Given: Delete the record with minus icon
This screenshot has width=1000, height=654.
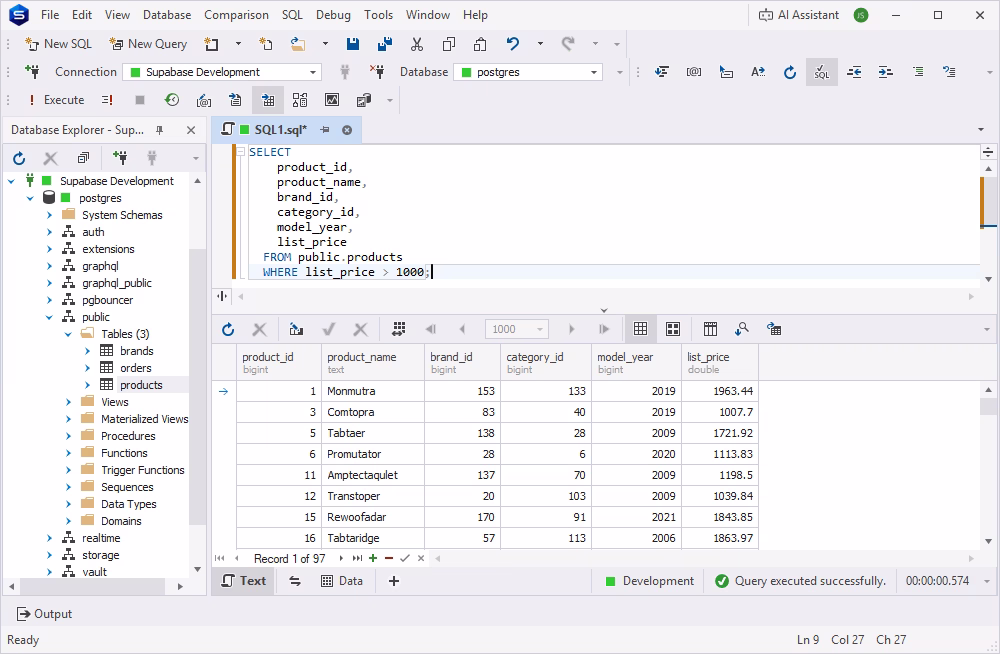Looking at the screenshot, I should (x=389, y=558).
